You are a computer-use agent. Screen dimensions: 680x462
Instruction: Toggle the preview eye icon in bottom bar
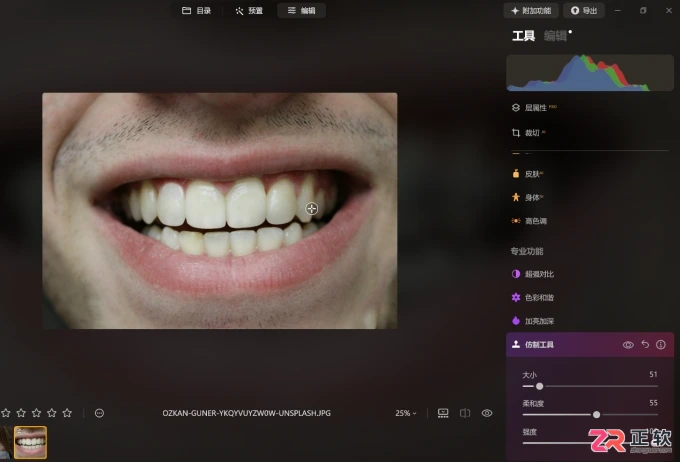[x=487, y=413]
